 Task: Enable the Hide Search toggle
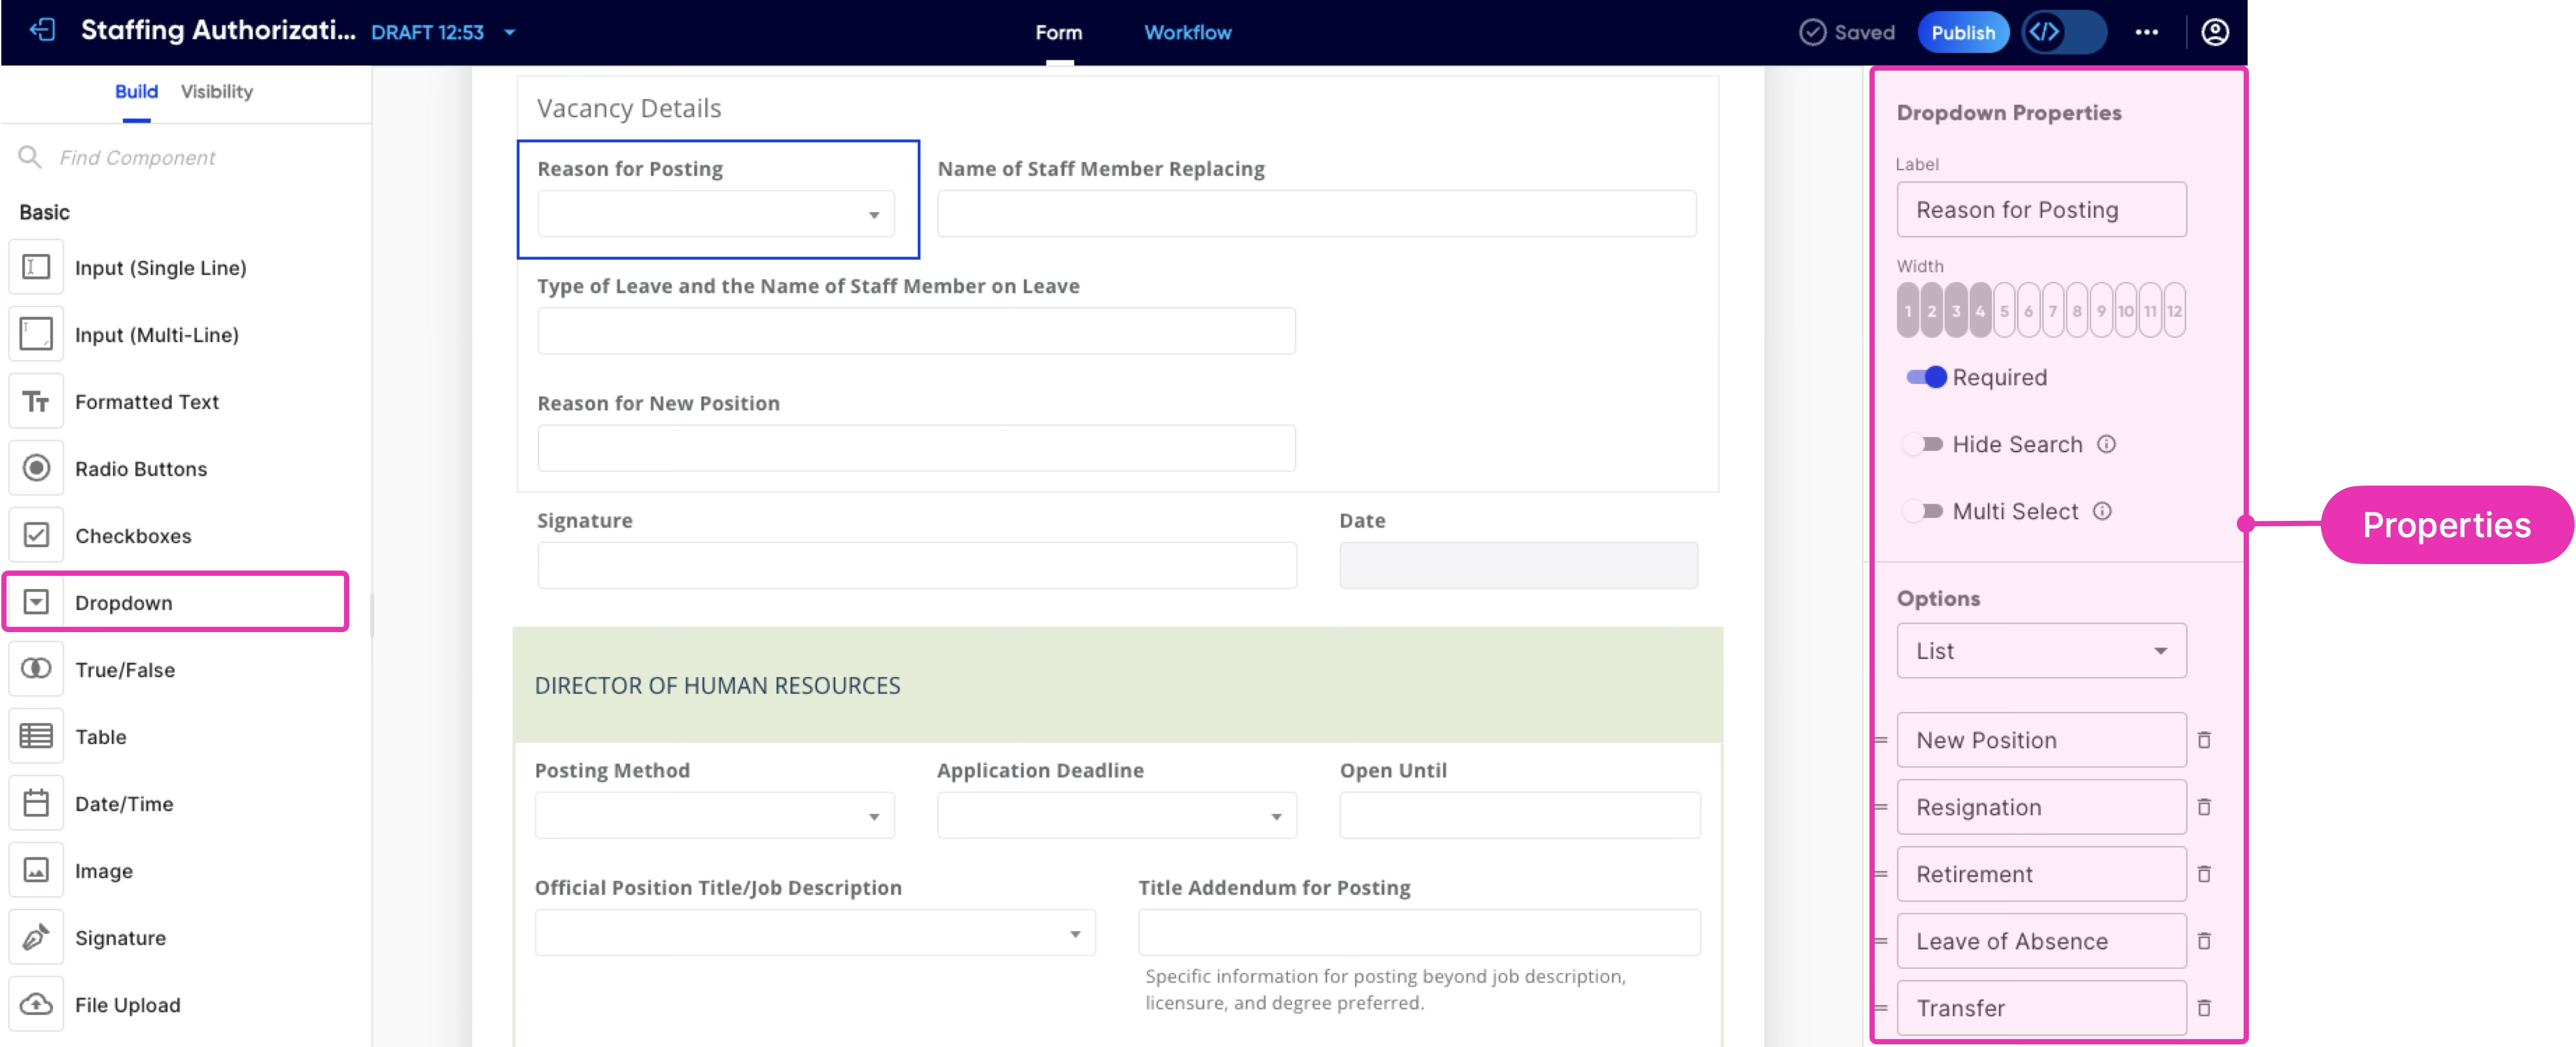coord(1923,444)
